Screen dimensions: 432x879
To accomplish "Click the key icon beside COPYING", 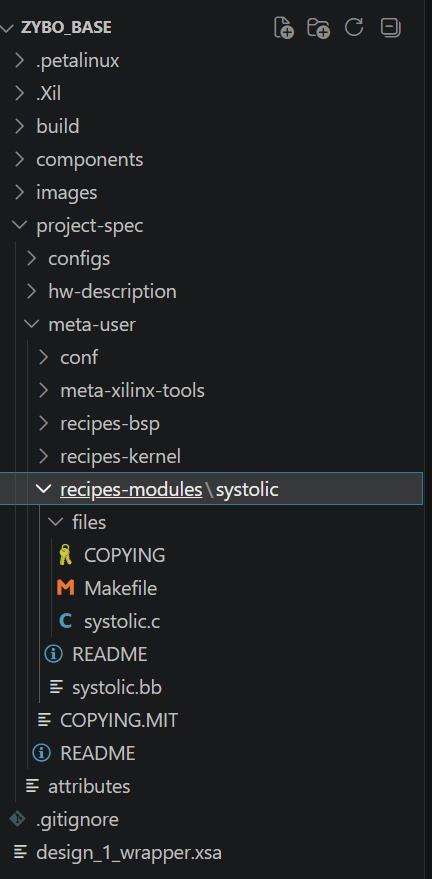I will click(x=66, y=556).
